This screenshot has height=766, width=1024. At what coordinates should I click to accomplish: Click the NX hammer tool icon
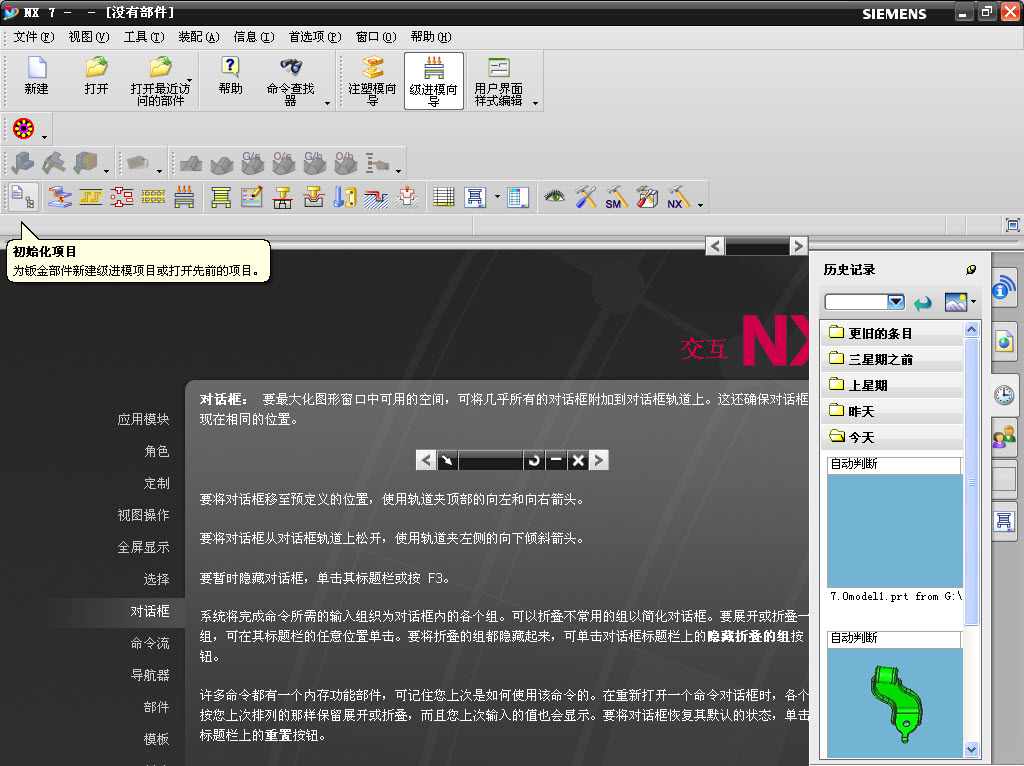point(678,197)
